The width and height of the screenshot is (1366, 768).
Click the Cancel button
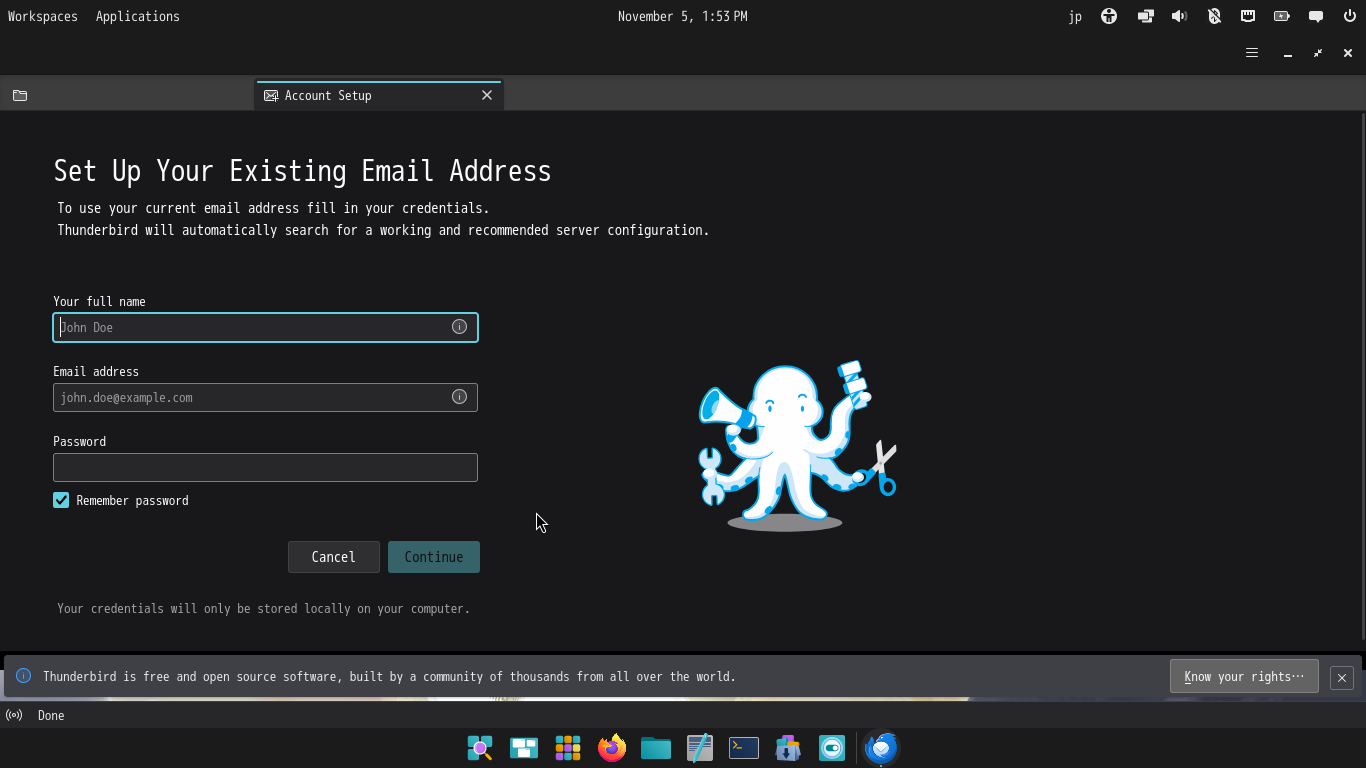334,557
